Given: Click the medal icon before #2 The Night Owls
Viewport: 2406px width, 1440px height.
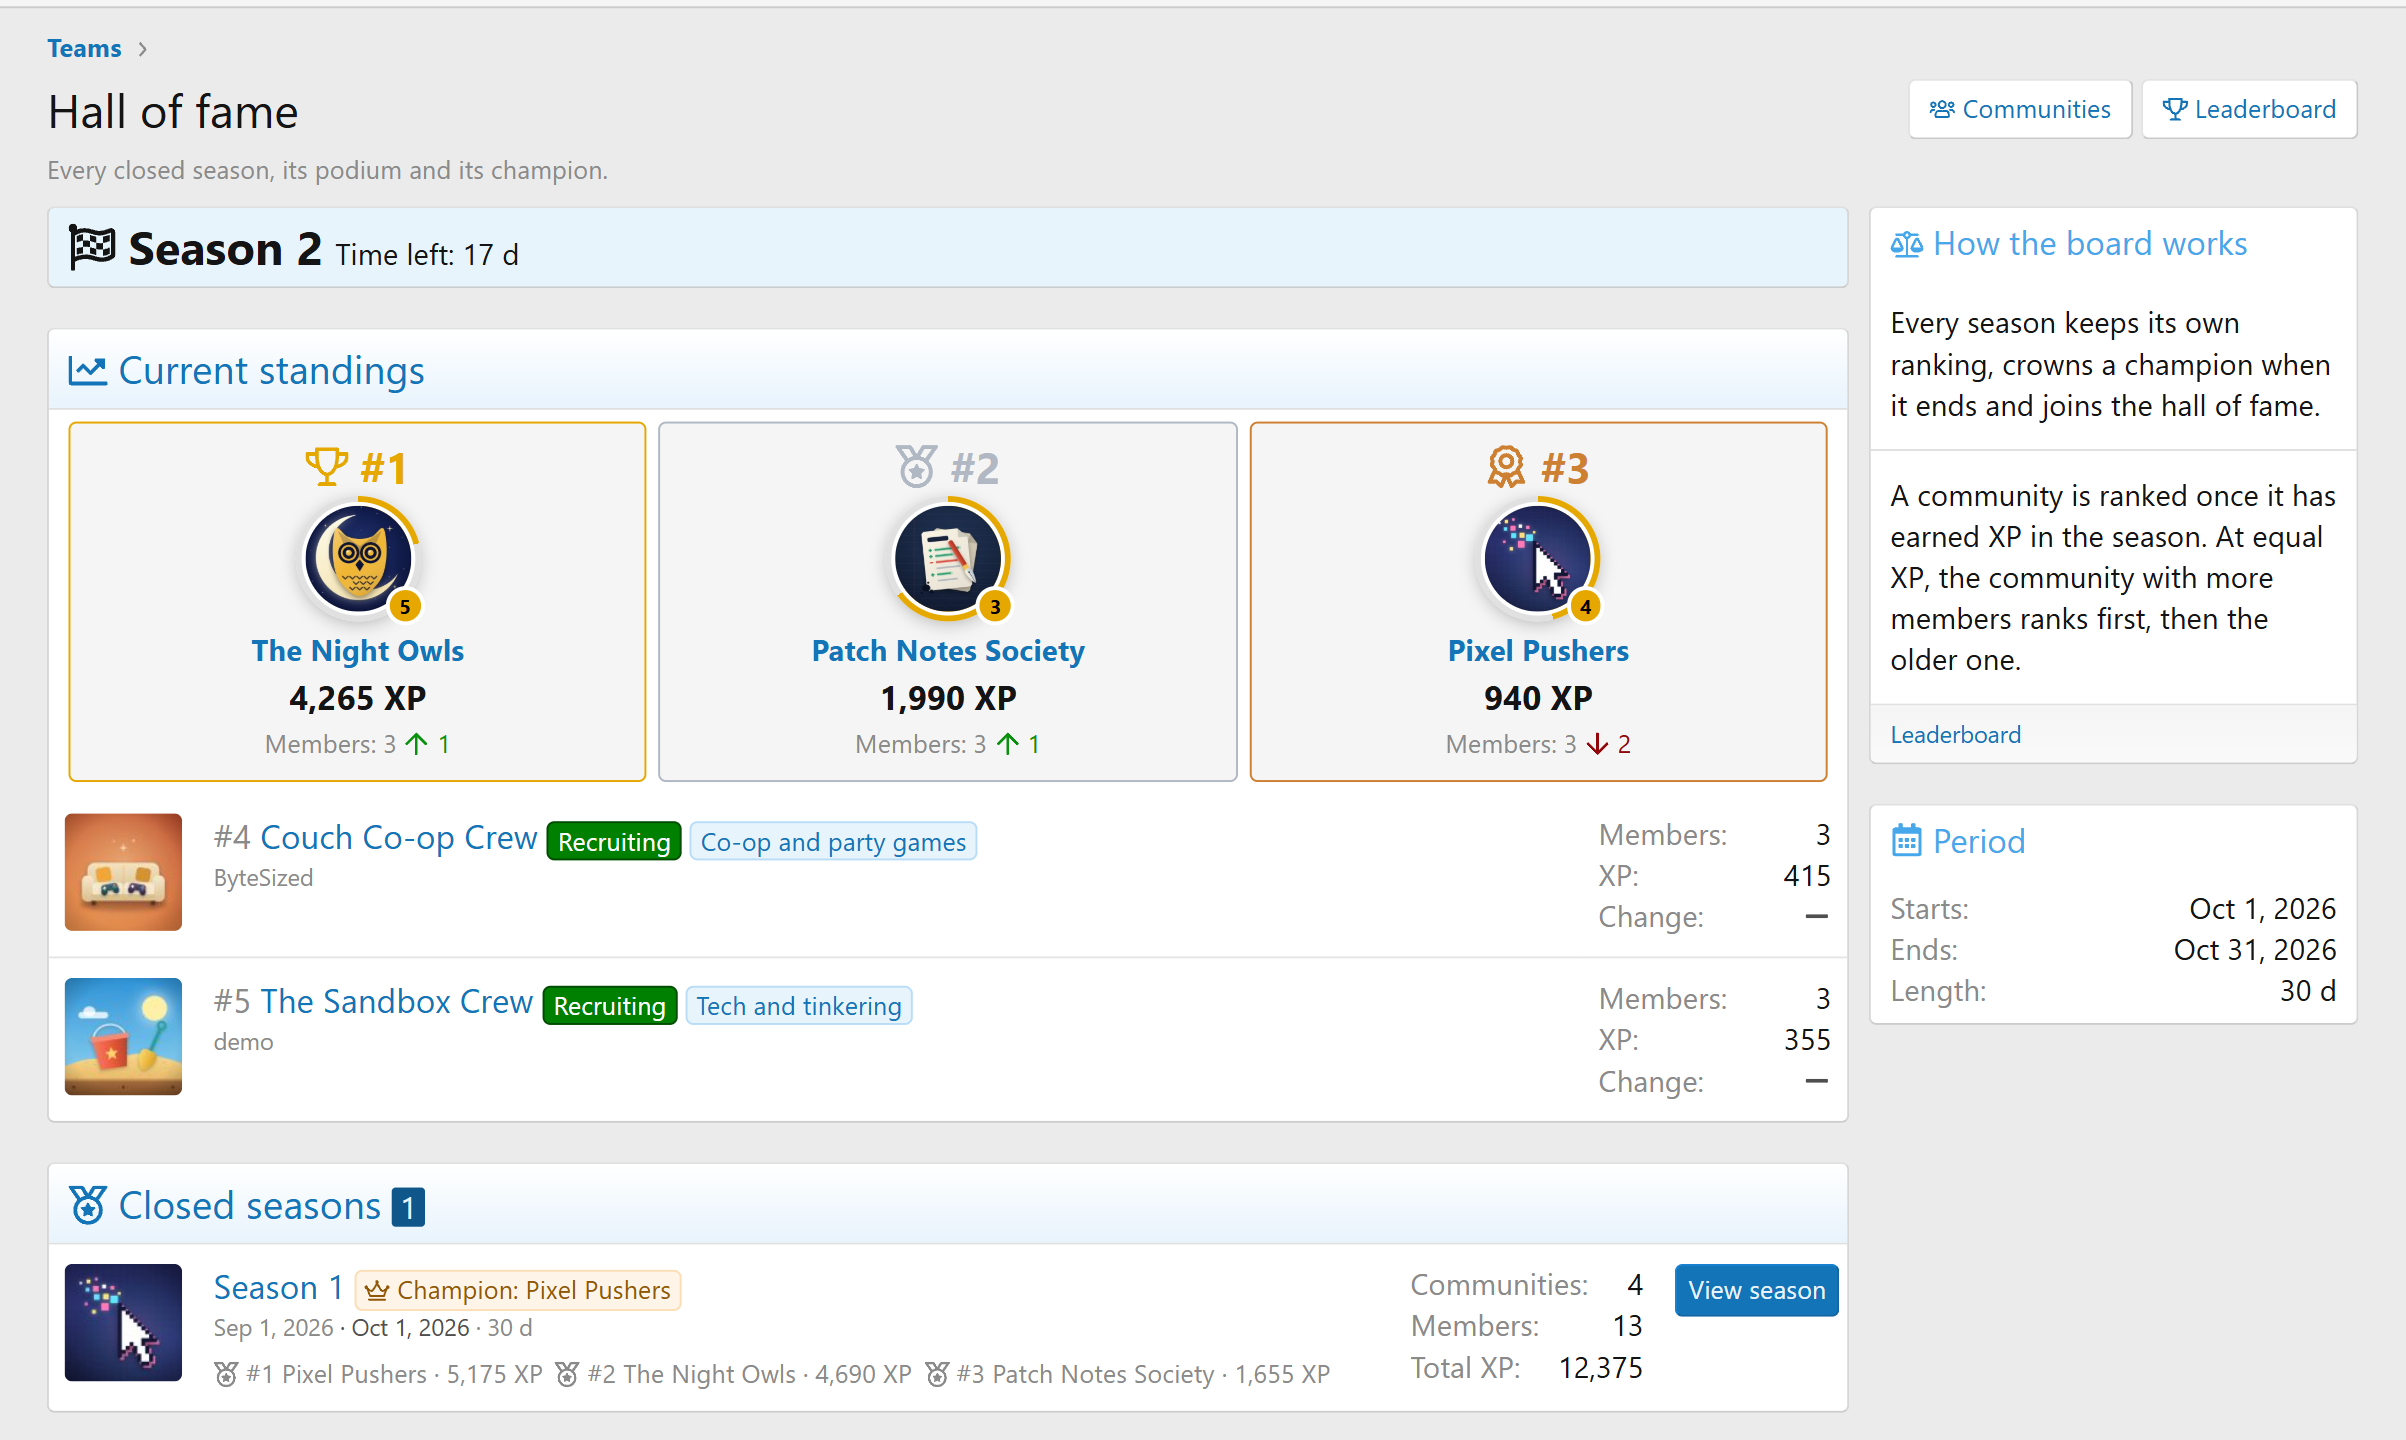Looking at the screenshot, I should coord(567,1374).
